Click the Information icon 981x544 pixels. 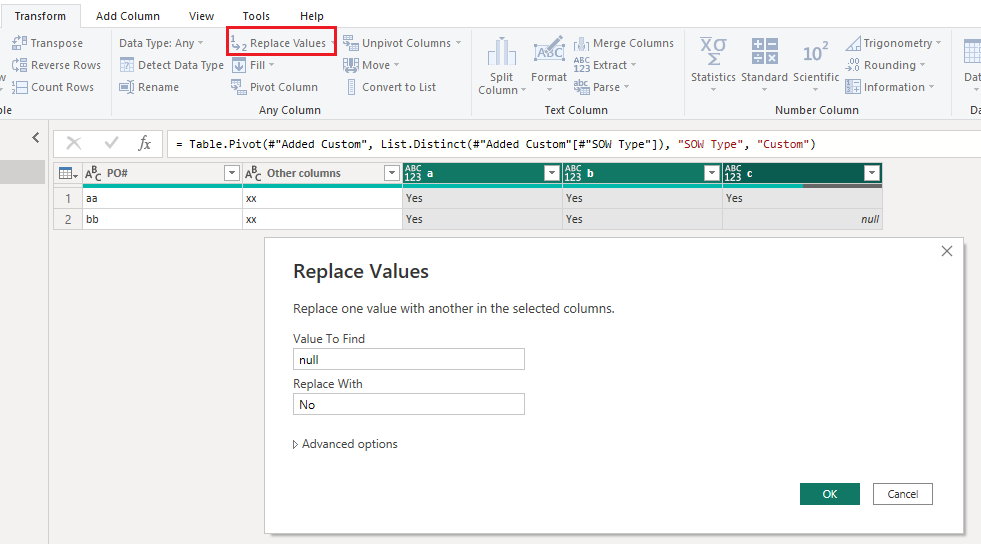click(853, 87)
